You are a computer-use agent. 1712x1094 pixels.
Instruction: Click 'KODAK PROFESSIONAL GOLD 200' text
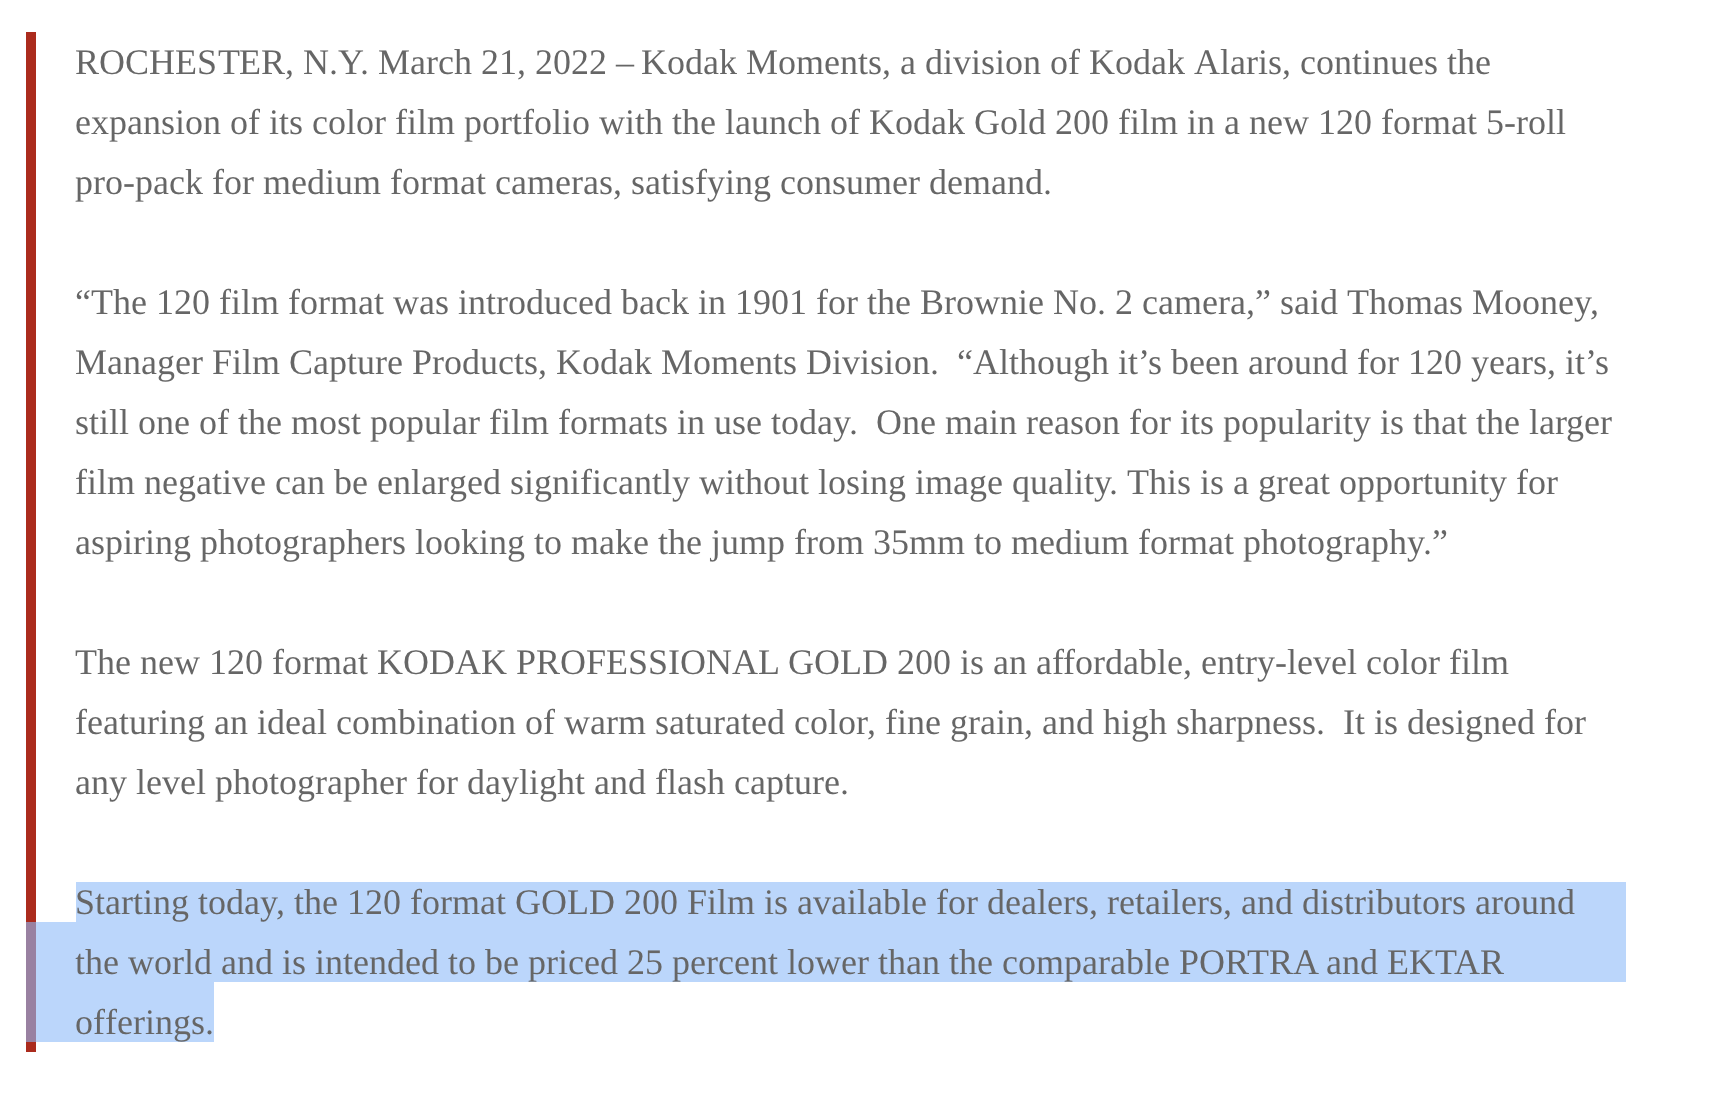[x=663, y=663]
